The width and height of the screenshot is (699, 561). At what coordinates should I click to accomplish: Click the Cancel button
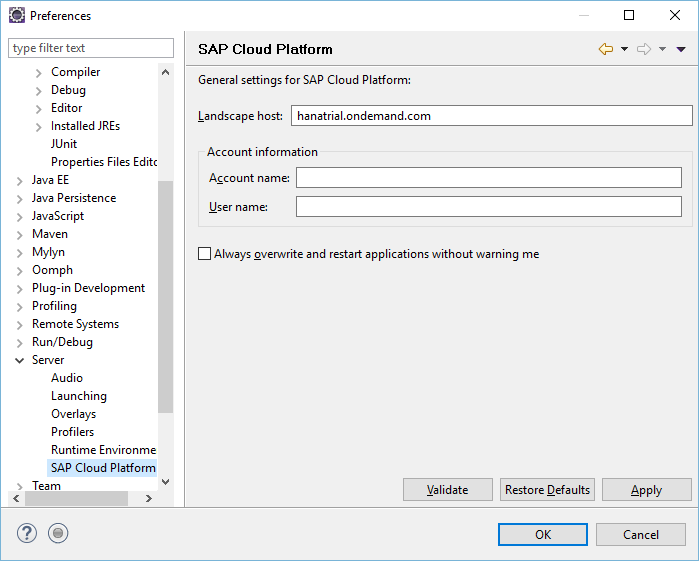pos(641,534)
